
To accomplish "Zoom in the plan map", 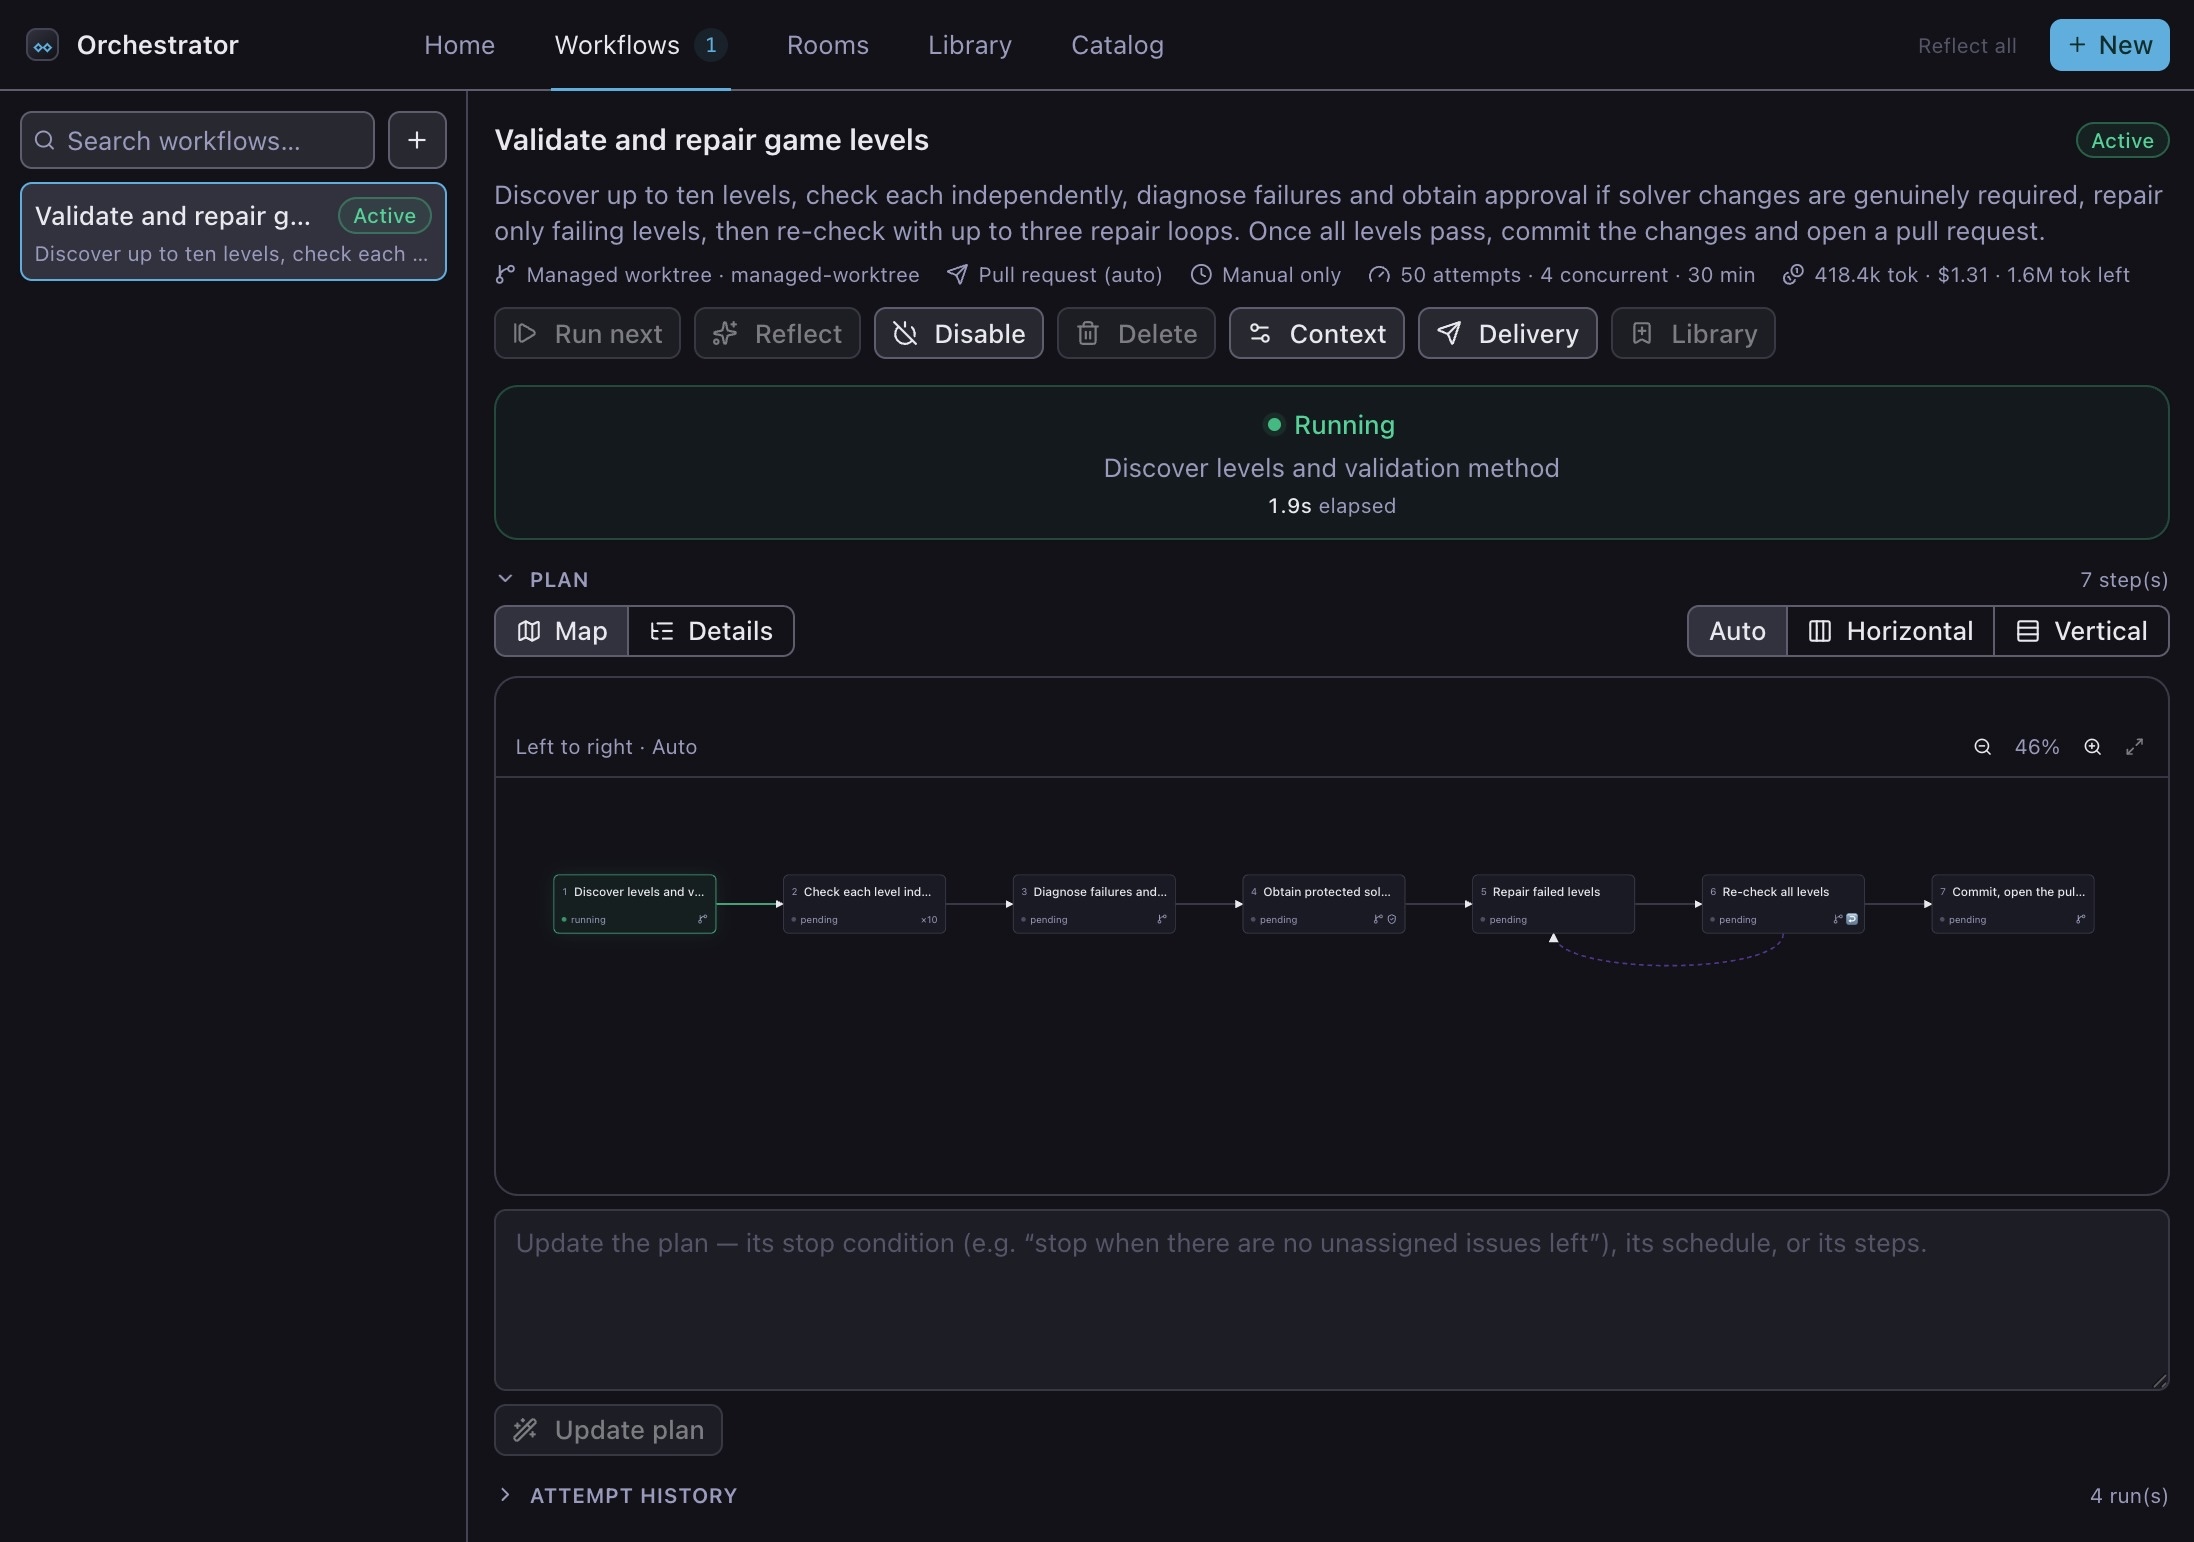I will click(x=2092, y=747).
